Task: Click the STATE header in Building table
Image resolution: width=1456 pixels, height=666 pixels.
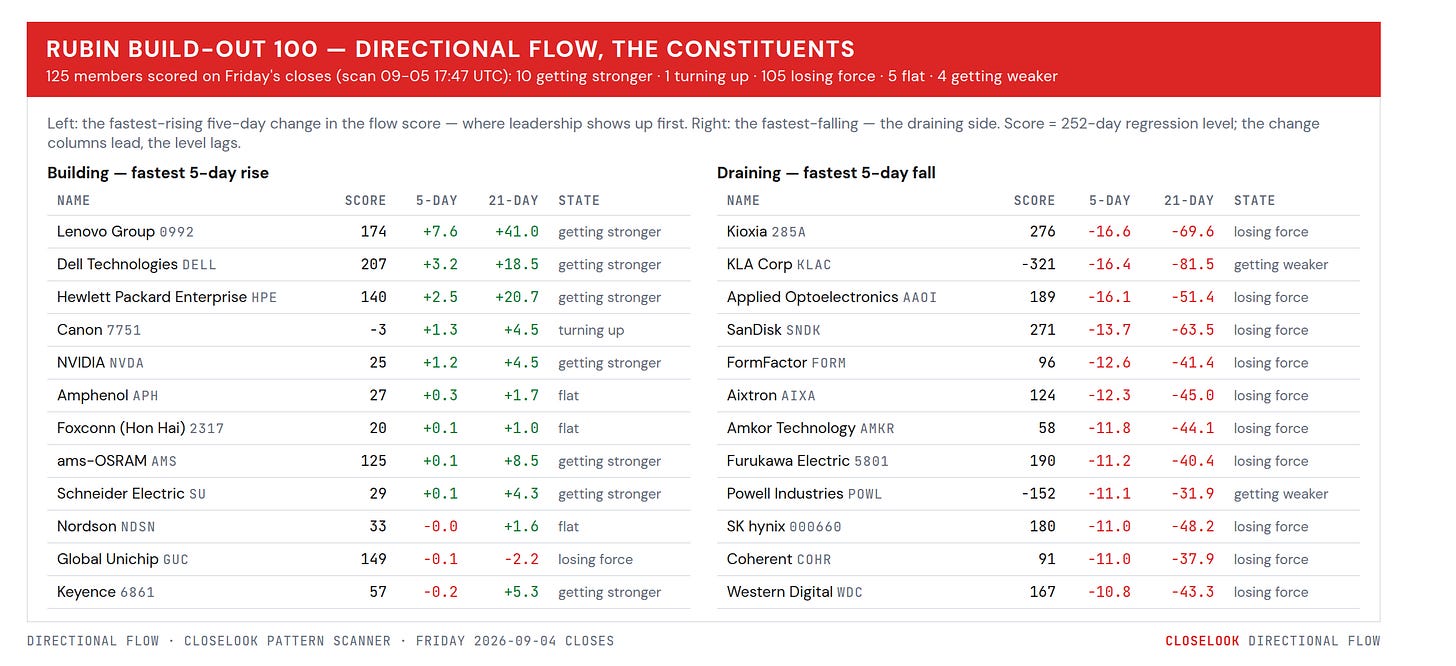Action: click(579, 200)
